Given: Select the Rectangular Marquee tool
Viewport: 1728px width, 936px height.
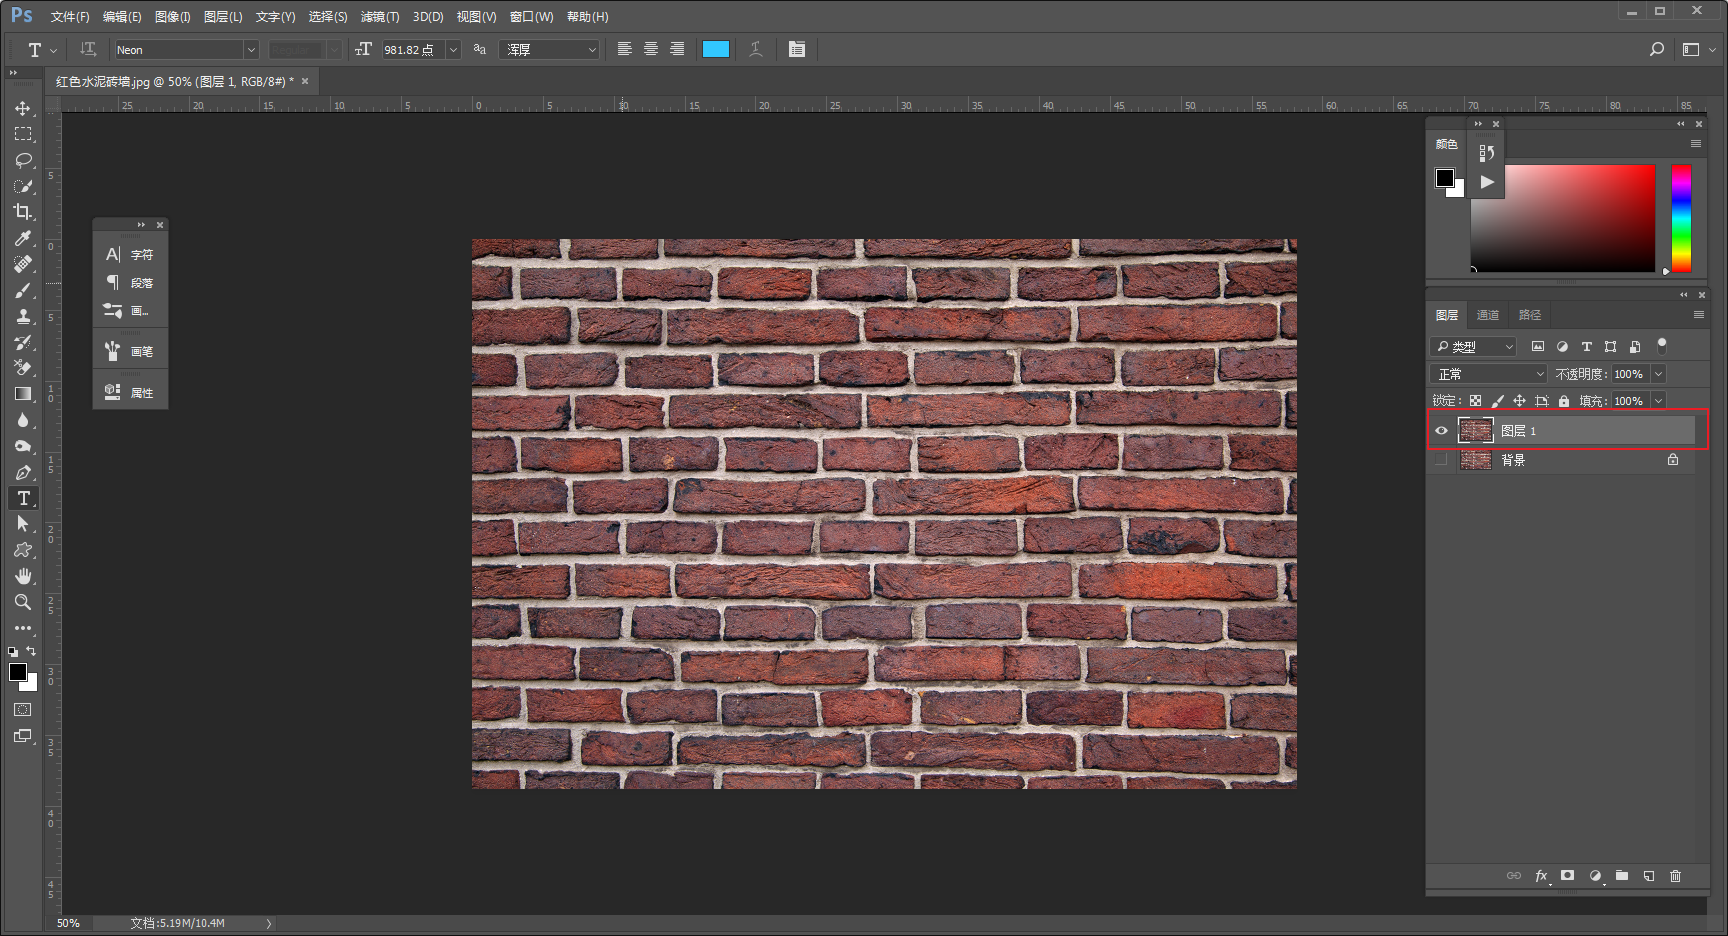Looking at the screenshot, I should [x=23, y=134].
